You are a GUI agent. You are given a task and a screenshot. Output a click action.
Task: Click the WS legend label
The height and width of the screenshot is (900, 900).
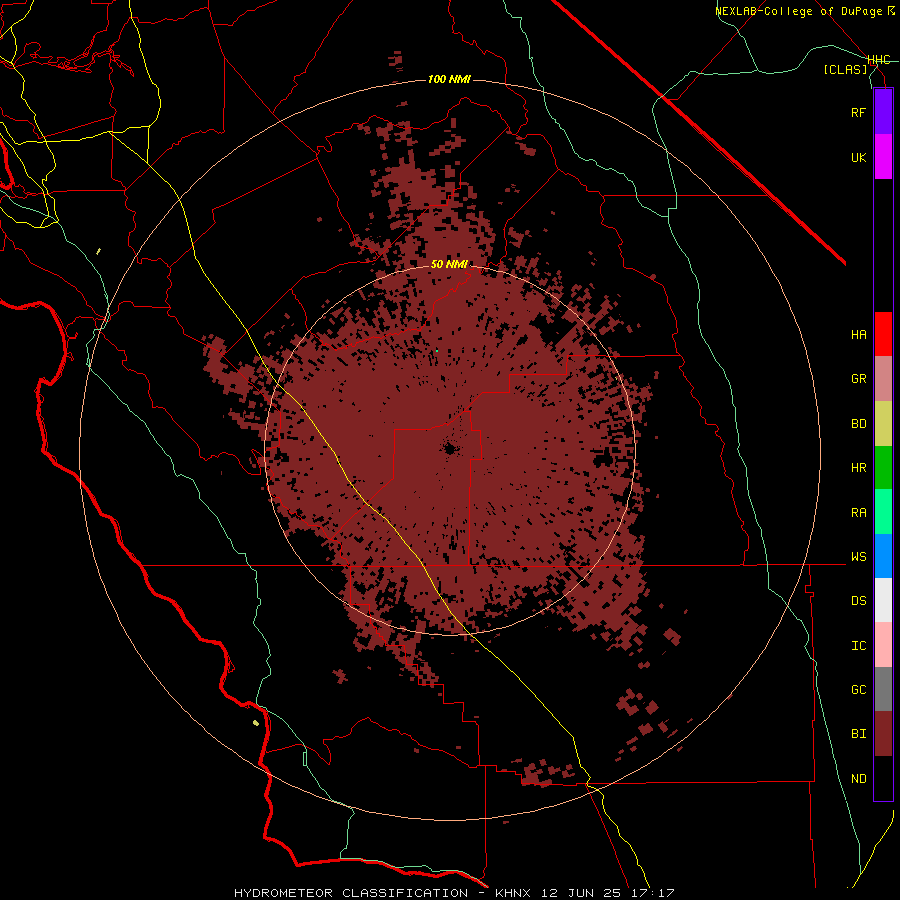point(859,556)
